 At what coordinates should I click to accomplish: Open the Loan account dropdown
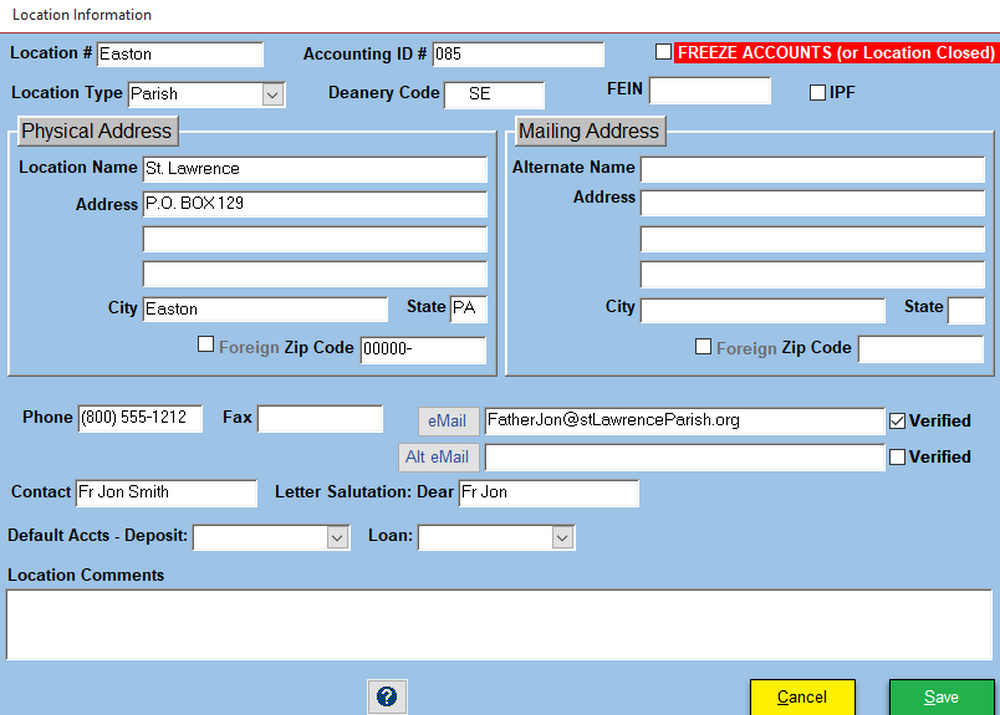[563, 537]
